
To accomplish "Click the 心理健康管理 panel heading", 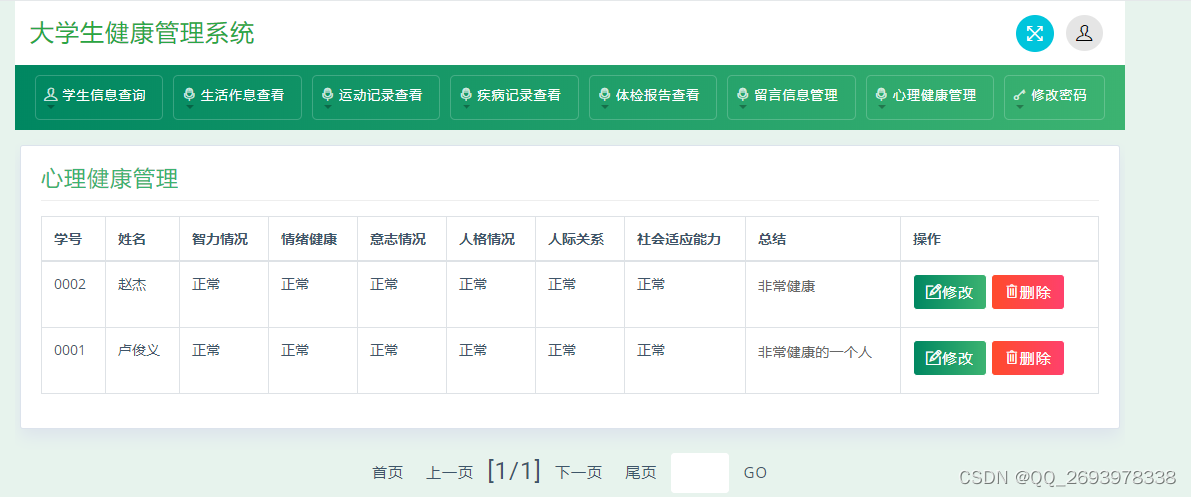I will pyautogui.click(x=109, y=179).
